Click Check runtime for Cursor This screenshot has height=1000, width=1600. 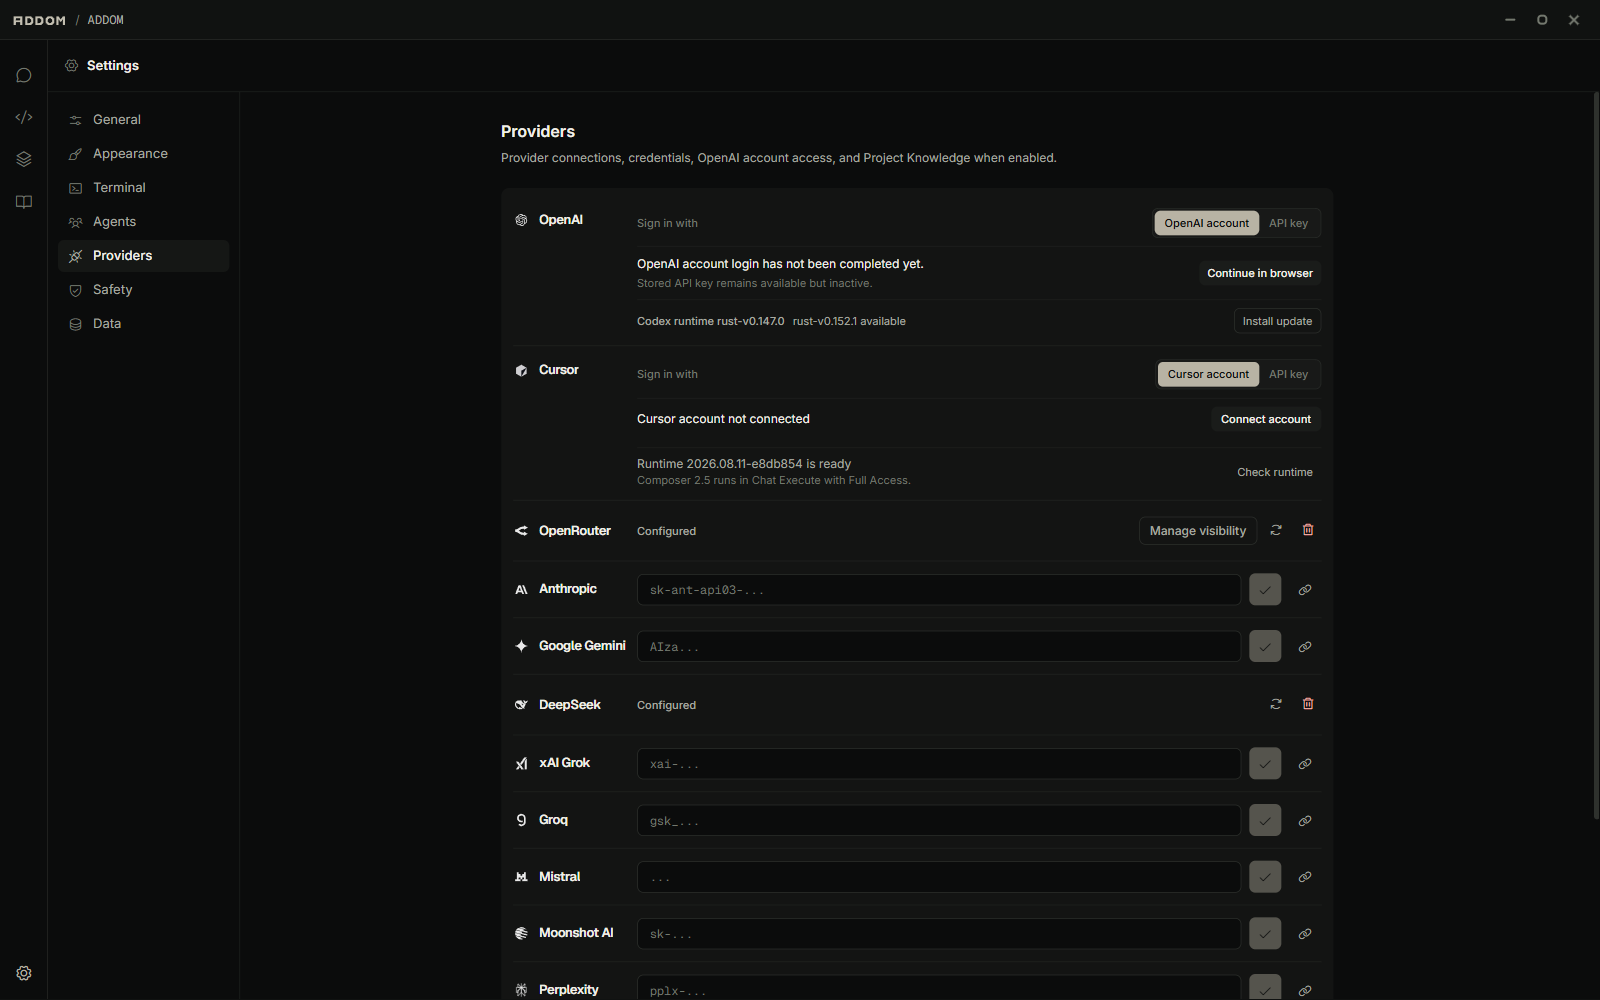1275,472
